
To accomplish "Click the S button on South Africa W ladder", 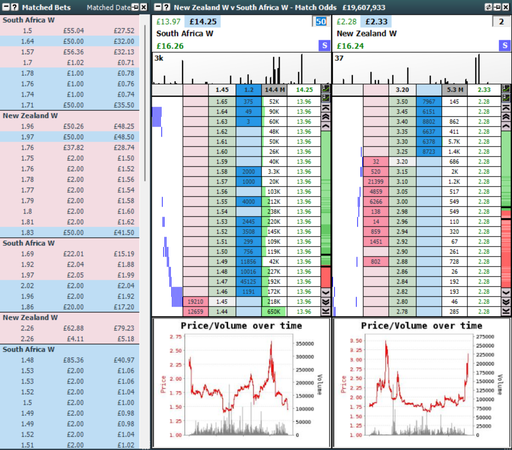I will [324, 46].
